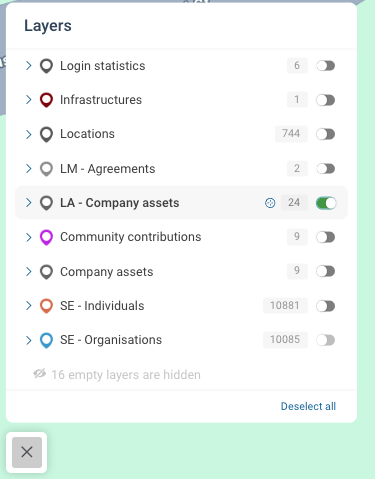Click the 10085 count badge
The height and width of the screenshot is (479, 375).
[285, 340]
